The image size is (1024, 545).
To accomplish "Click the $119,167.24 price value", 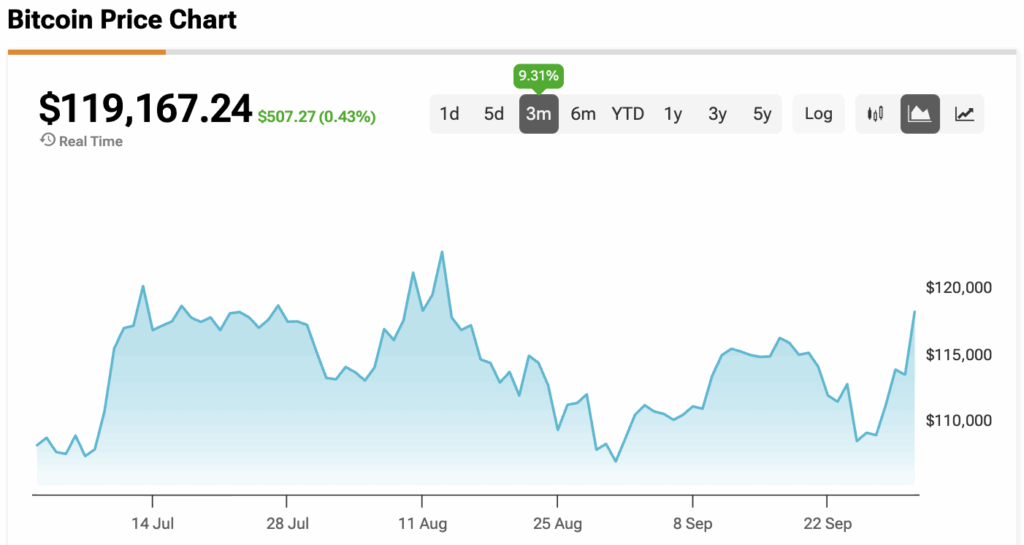I will (x=145, y=108).
